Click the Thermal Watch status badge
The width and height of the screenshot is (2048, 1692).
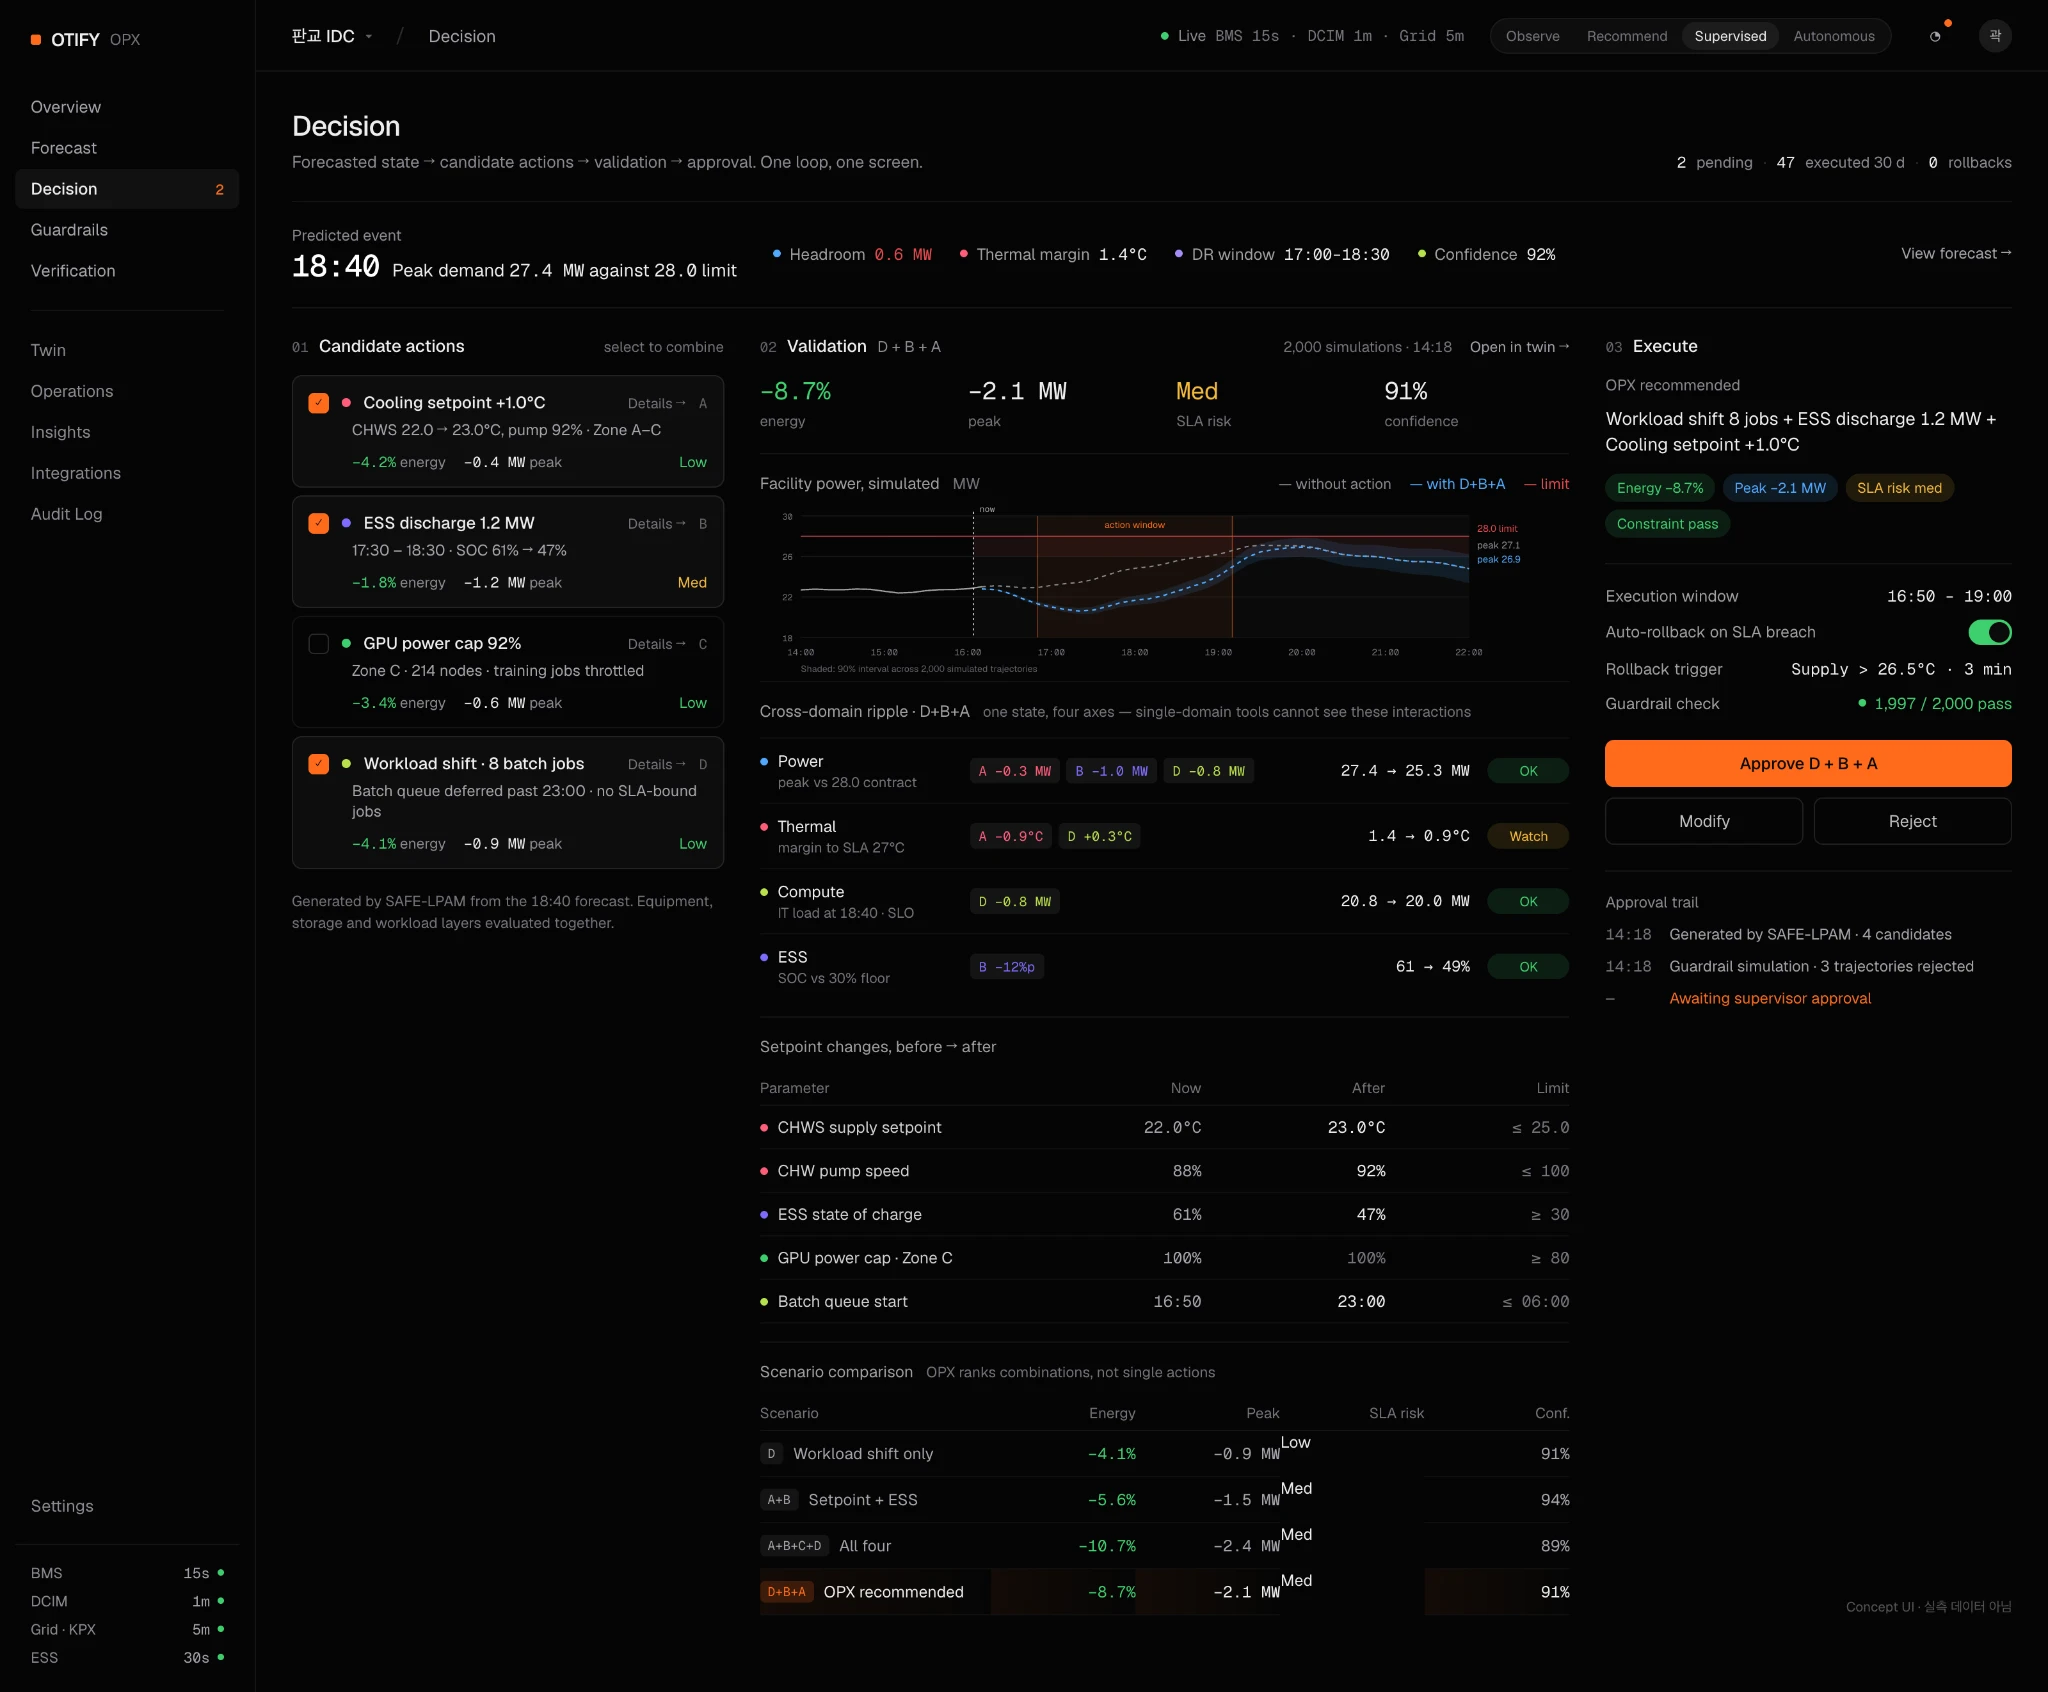pos(1528,836)
